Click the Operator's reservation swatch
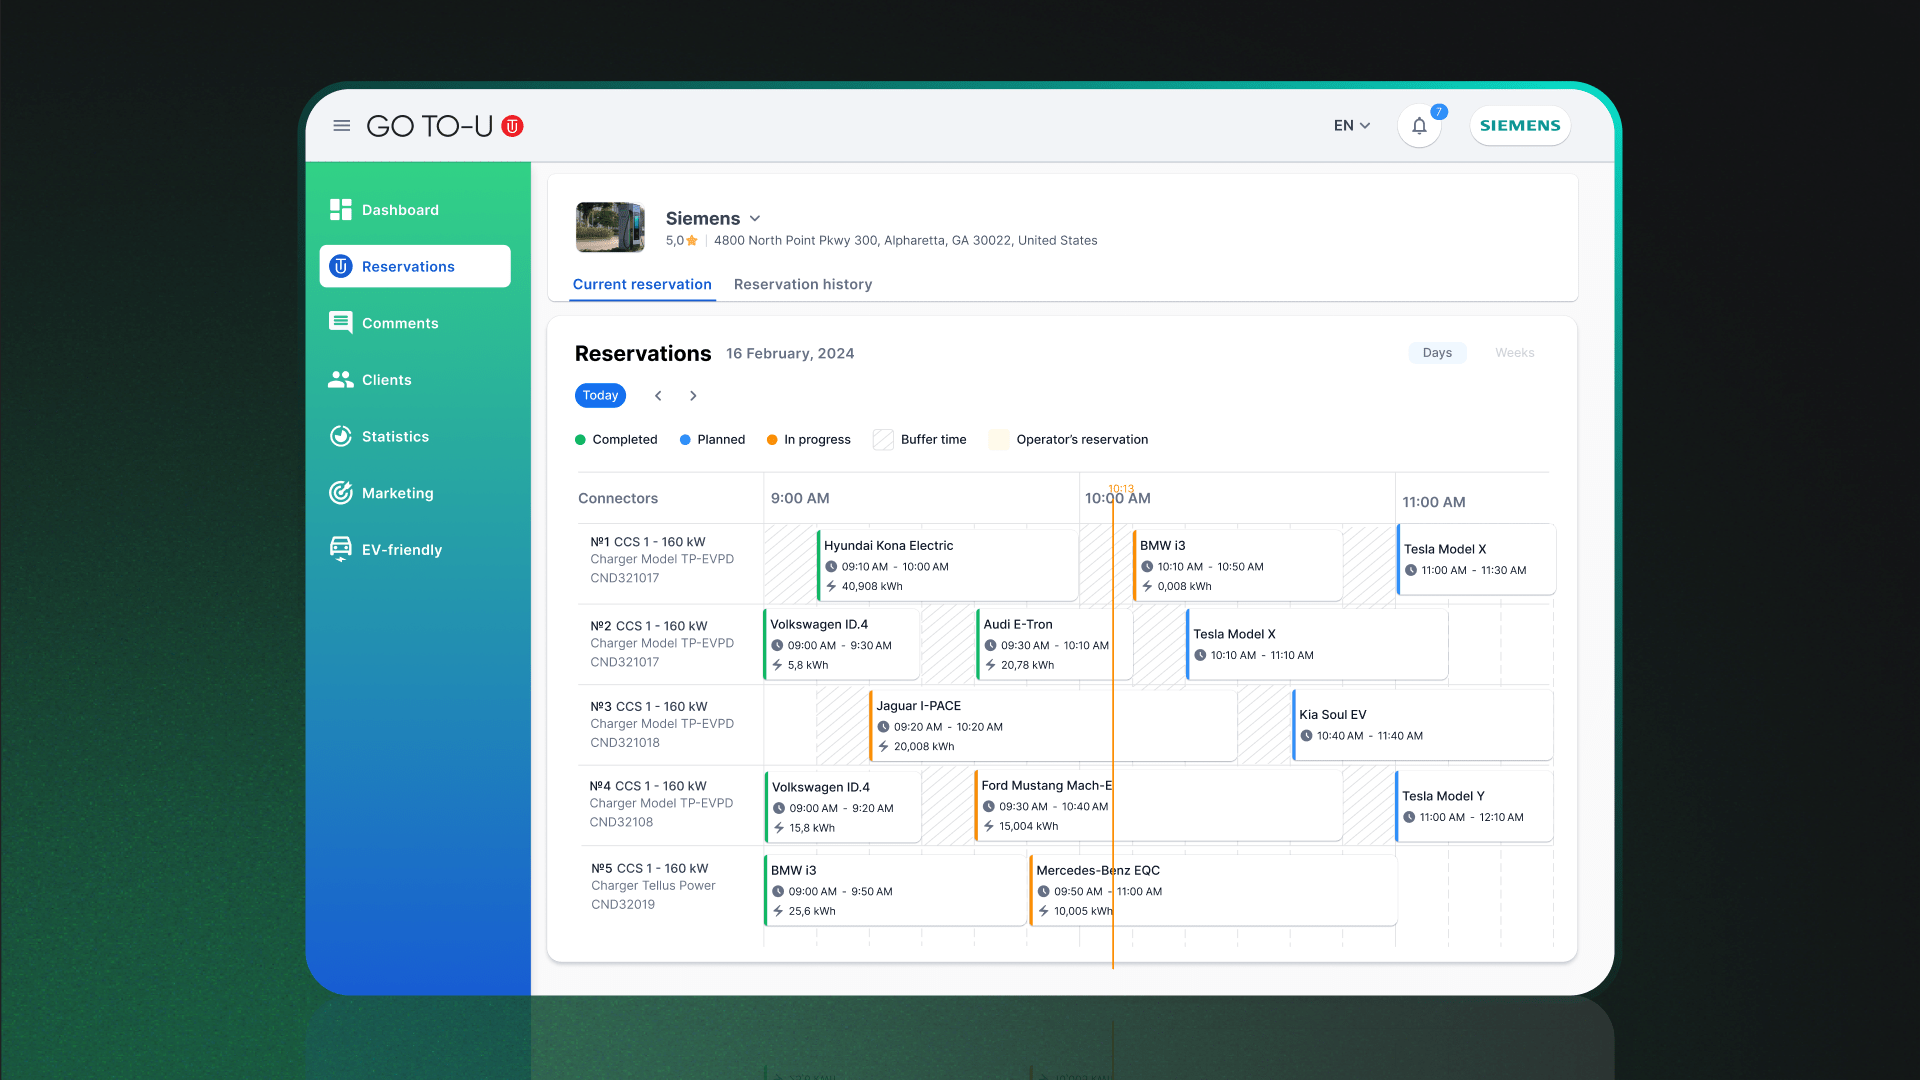The height and width of the screenshot is (1080, 1920). (998, 440)
